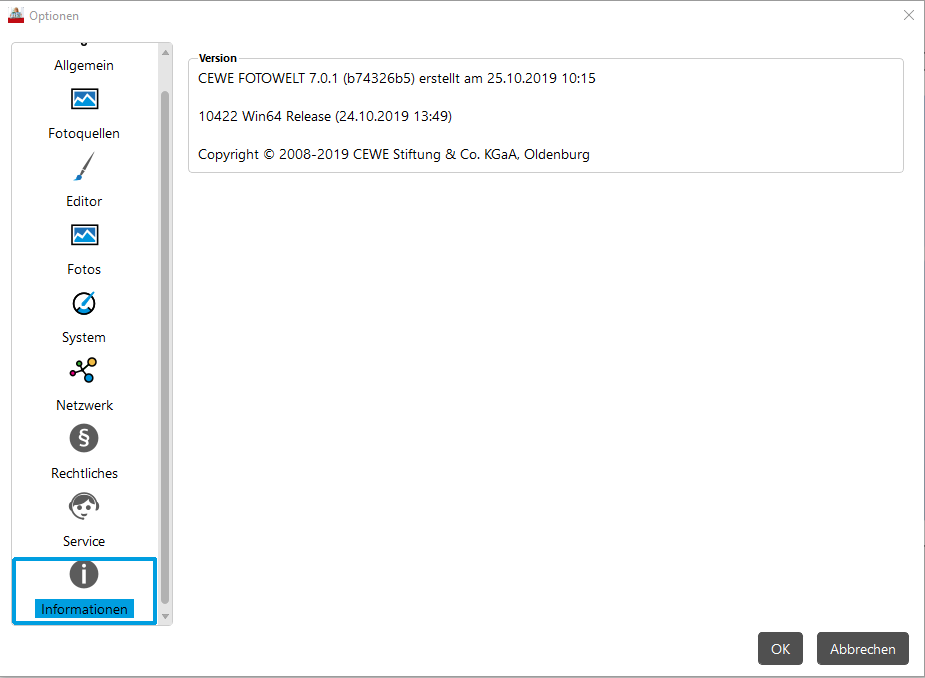This screenshot has width=925, height=678.
Task: Choose the Service label
Action: [x=84, y=541]
